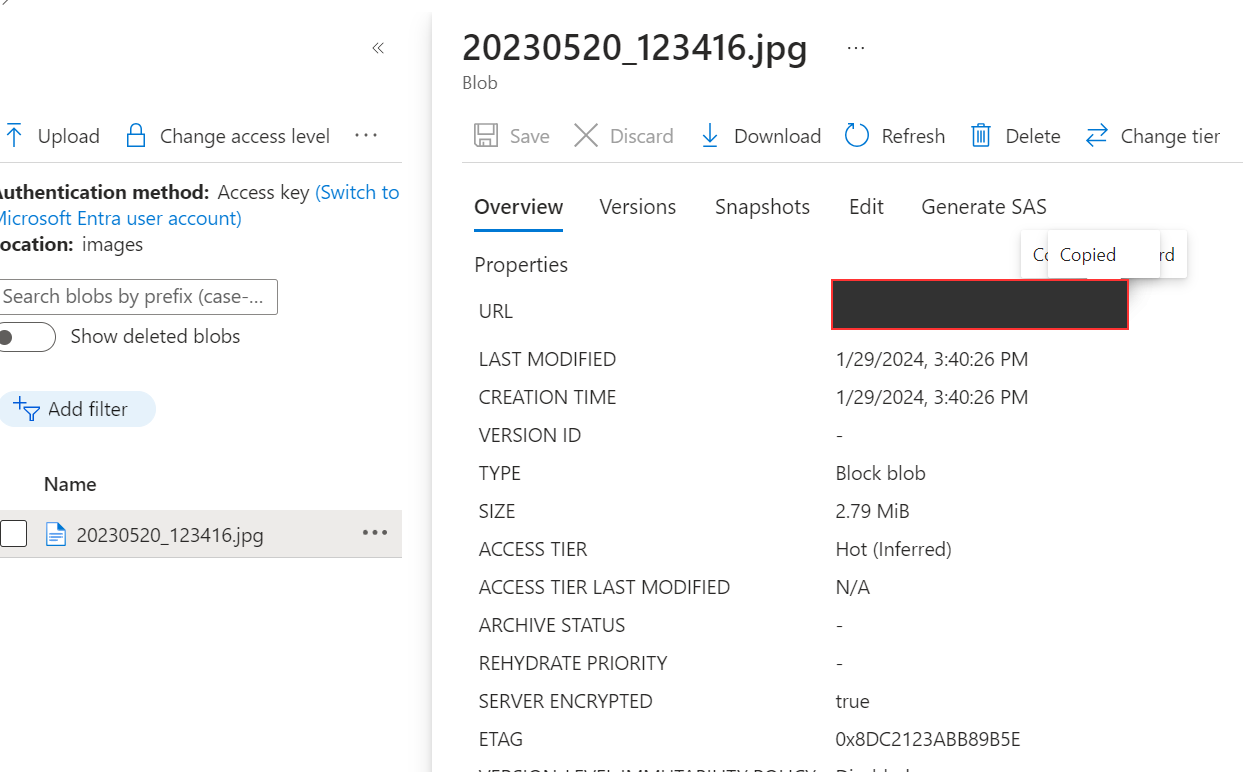The image size is (1243, 772).
Task: Click the CREATION TIME property label
Action: pyautogui.click(x=548, y=397)
